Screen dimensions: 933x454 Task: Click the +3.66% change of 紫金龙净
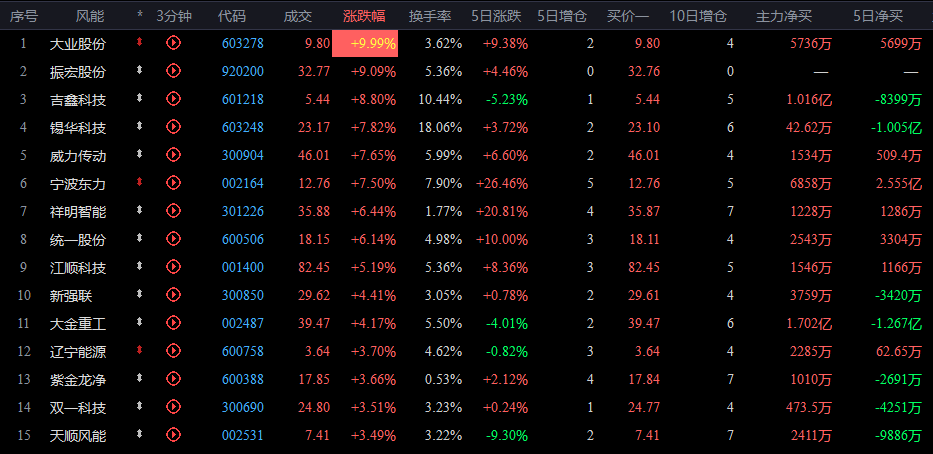[x=374, y=379]
